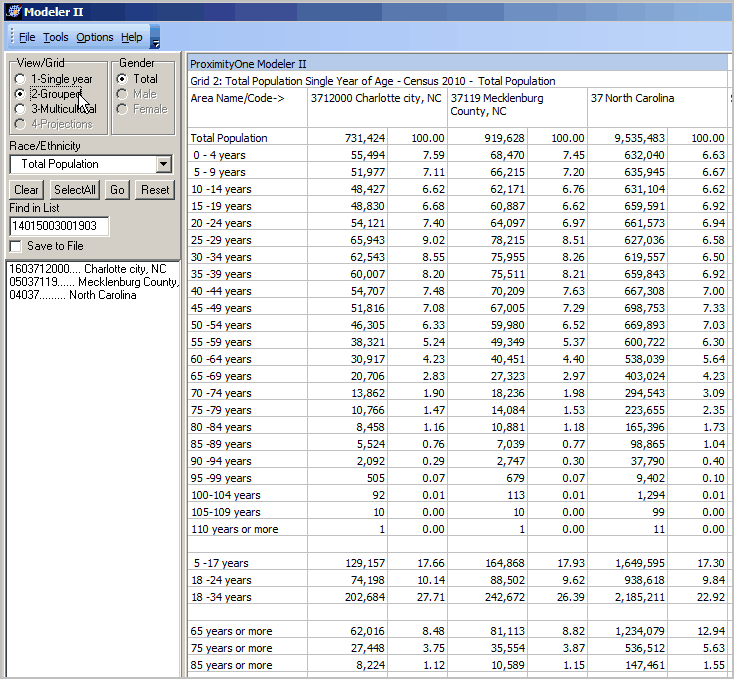Click the 3712000 Charlotte city, NC column header
The height and width of the screenshot is (679, 734).
tap(377, 107)
